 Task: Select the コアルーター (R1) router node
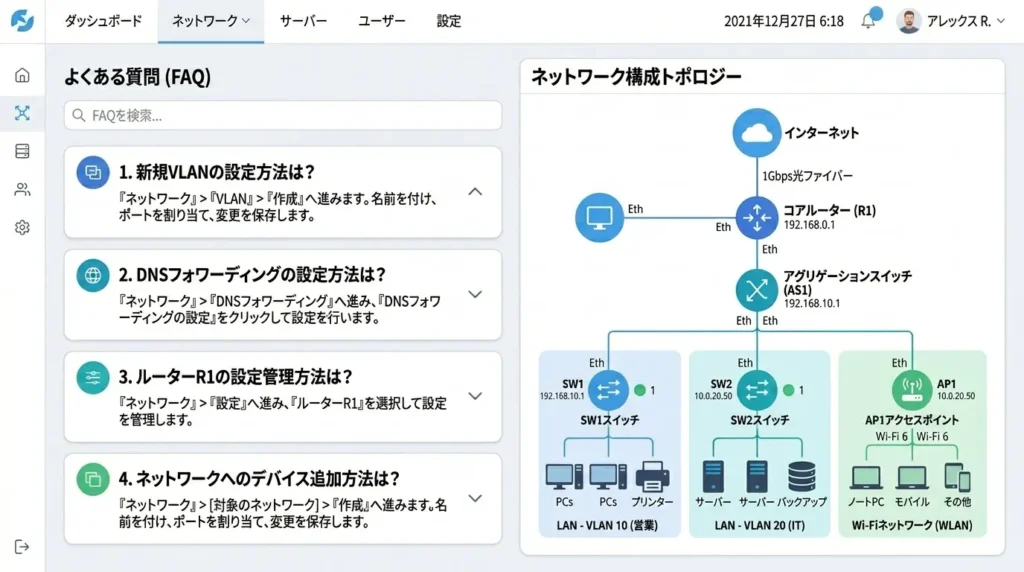[x=757, y=218]
